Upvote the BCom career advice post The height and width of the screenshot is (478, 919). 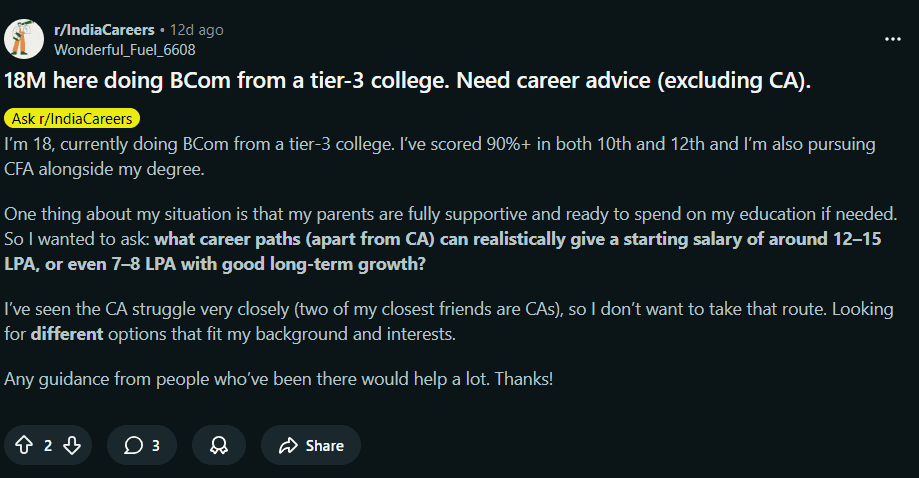click(x=25, y=445)
